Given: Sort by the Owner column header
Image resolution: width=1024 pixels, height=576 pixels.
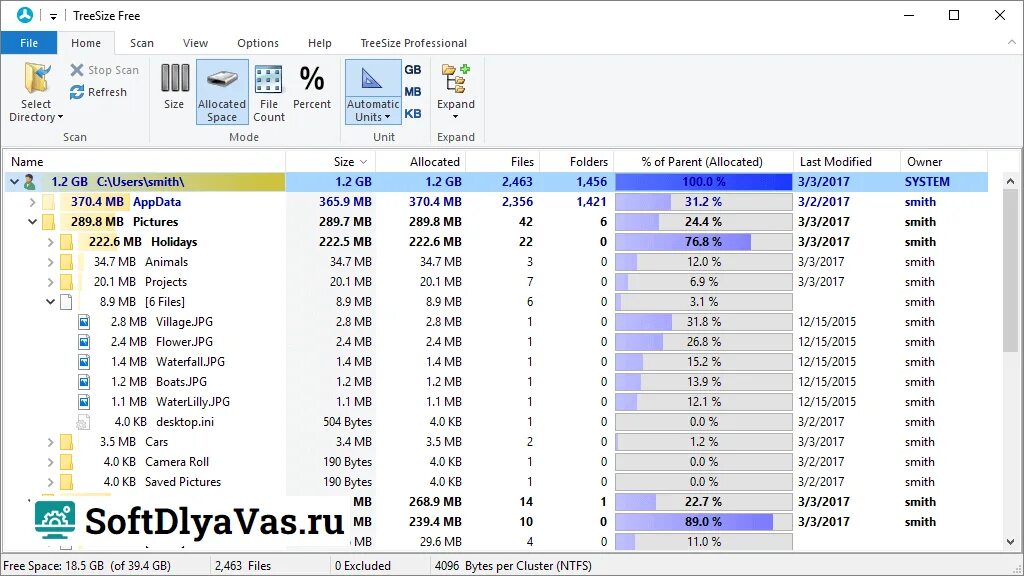Looking at the screenshot, I should (x=943, y=161).
